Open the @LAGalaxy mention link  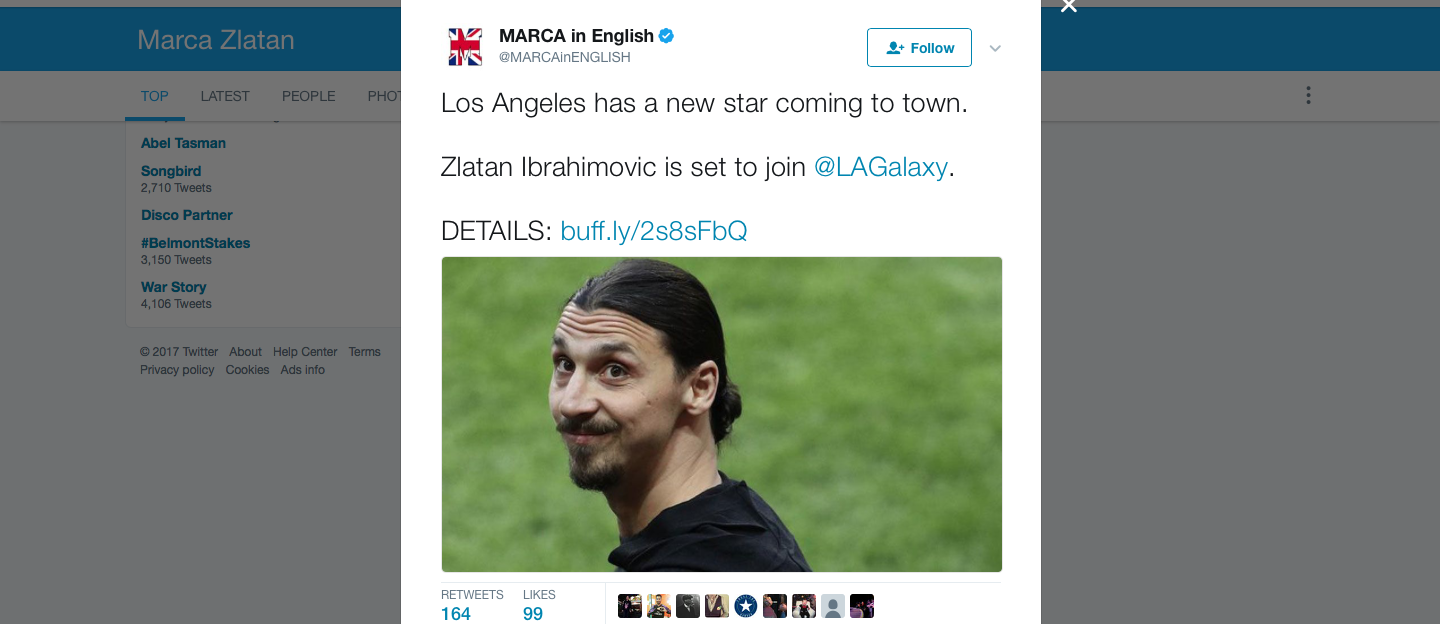pos(881,167)
